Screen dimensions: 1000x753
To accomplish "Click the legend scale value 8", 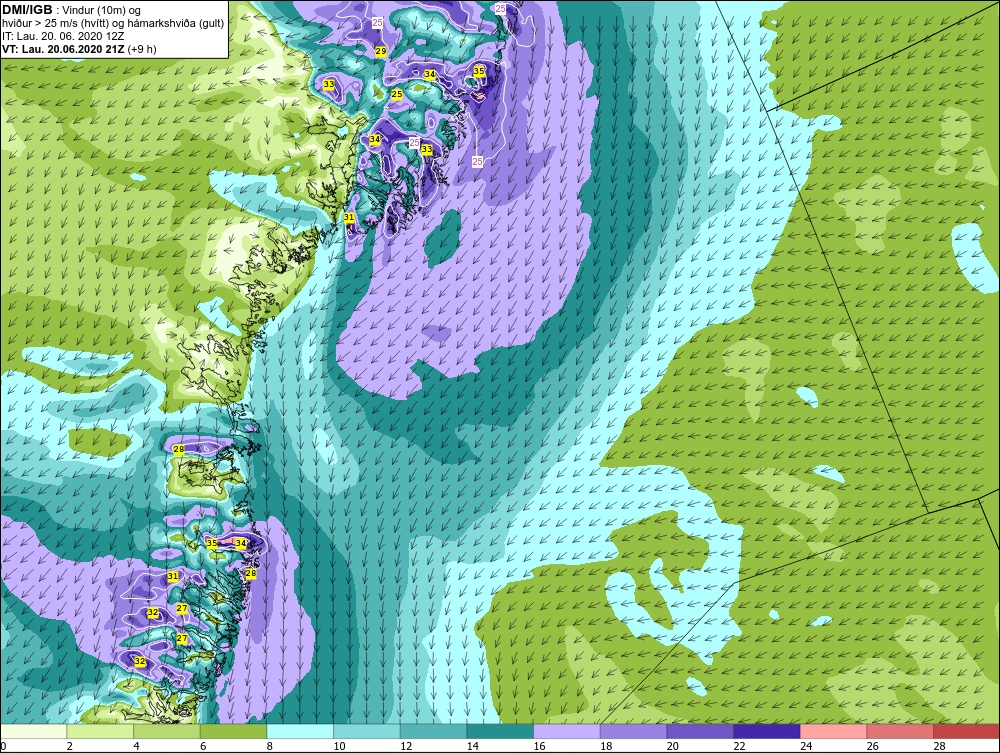I will [270, 746].
